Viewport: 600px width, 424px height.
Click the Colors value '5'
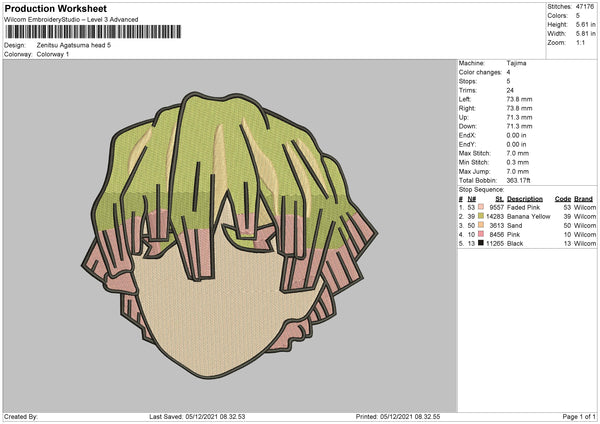point(578,16)
